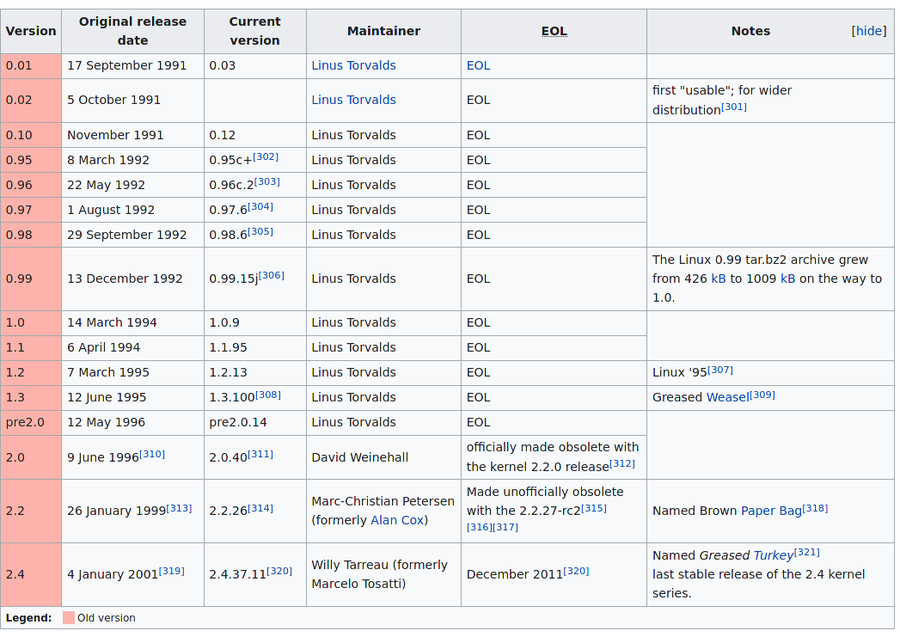Open citation 320 next to 2.4.37.11

(x=280, y=571)
